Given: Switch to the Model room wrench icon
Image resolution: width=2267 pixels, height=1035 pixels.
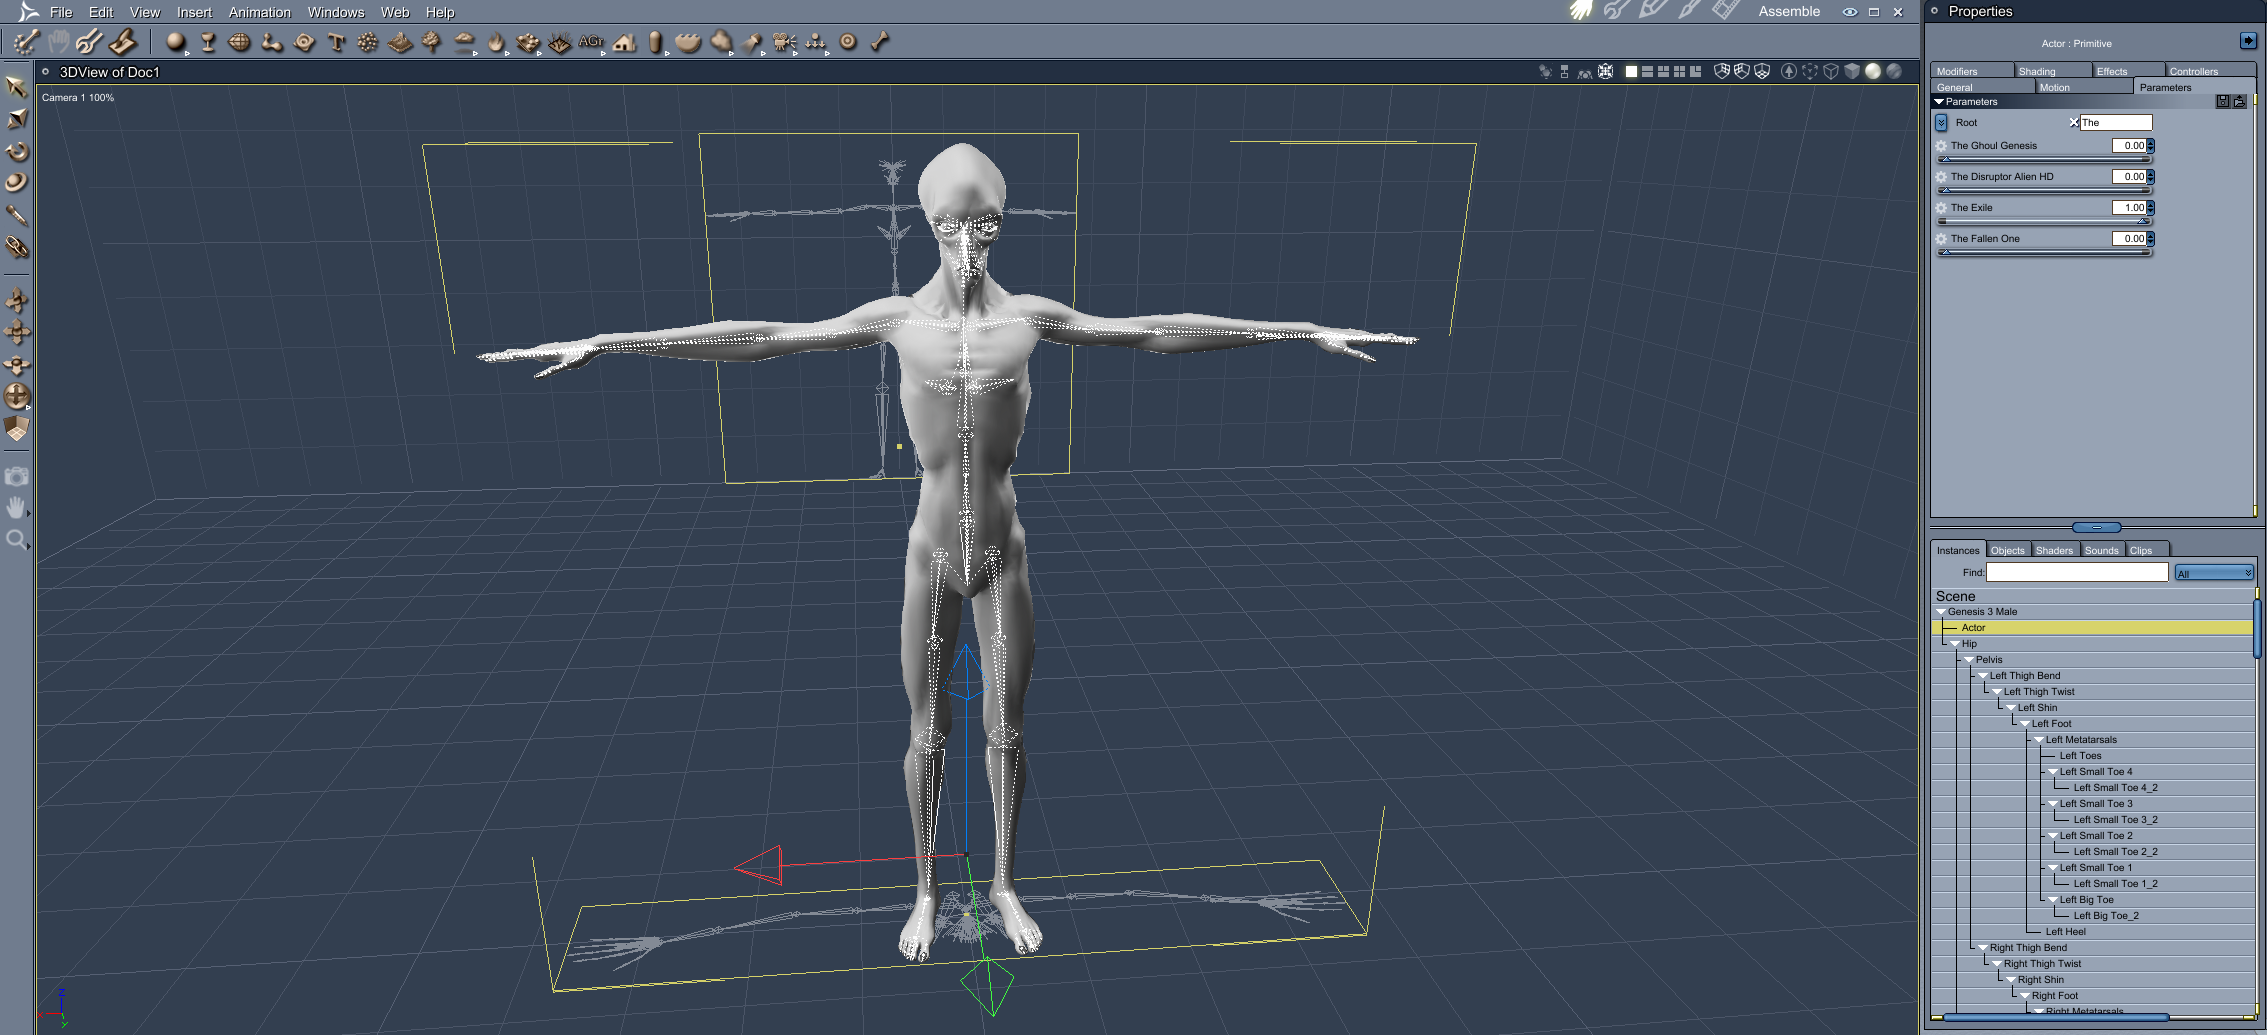Looking at the screenshot, I should click(x=1617, y=11).
